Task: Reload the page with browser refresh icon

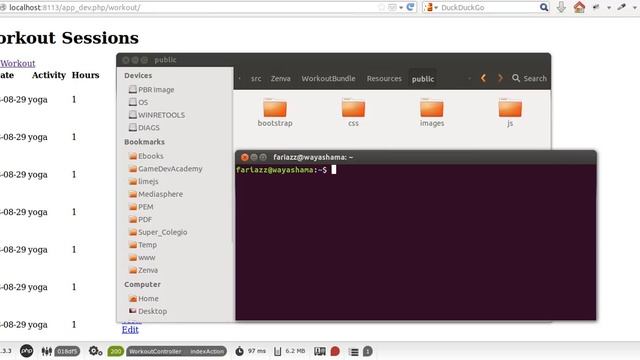Action: [x=411, y=7]
